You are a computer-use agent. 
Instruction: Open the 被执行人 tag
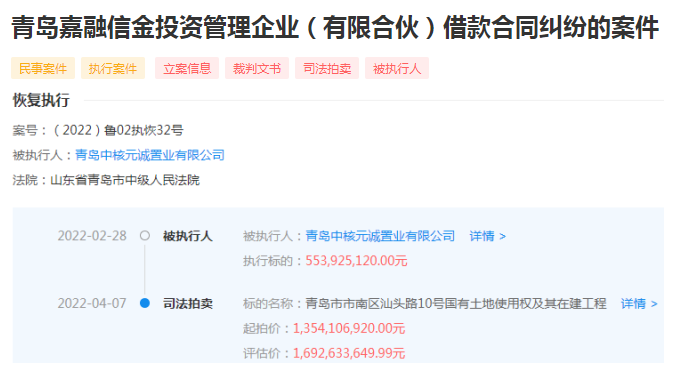397,68
